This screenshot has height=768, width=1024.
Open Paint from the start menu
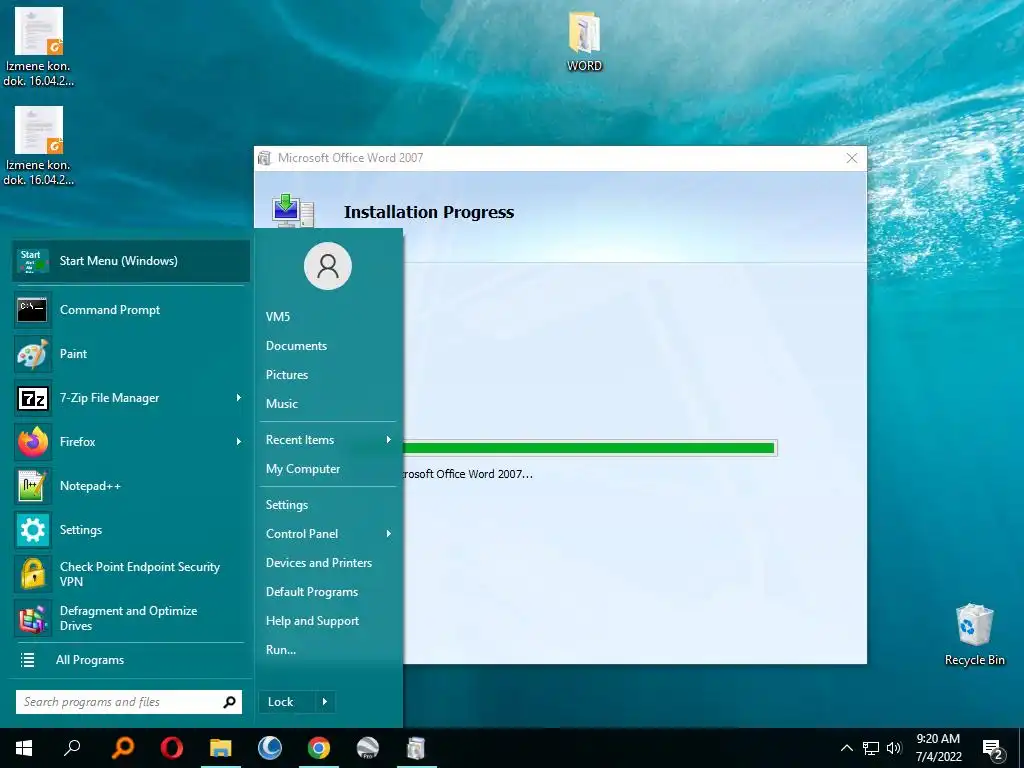[x=131, y=353]
